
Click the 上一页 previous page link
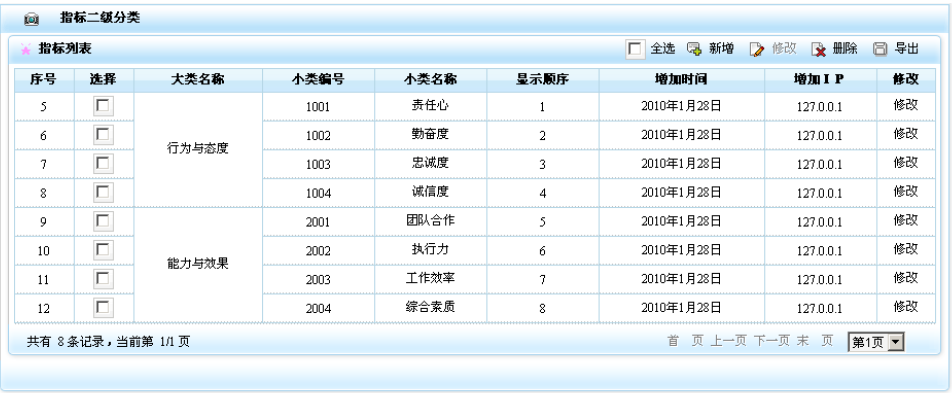click(729, 341)
